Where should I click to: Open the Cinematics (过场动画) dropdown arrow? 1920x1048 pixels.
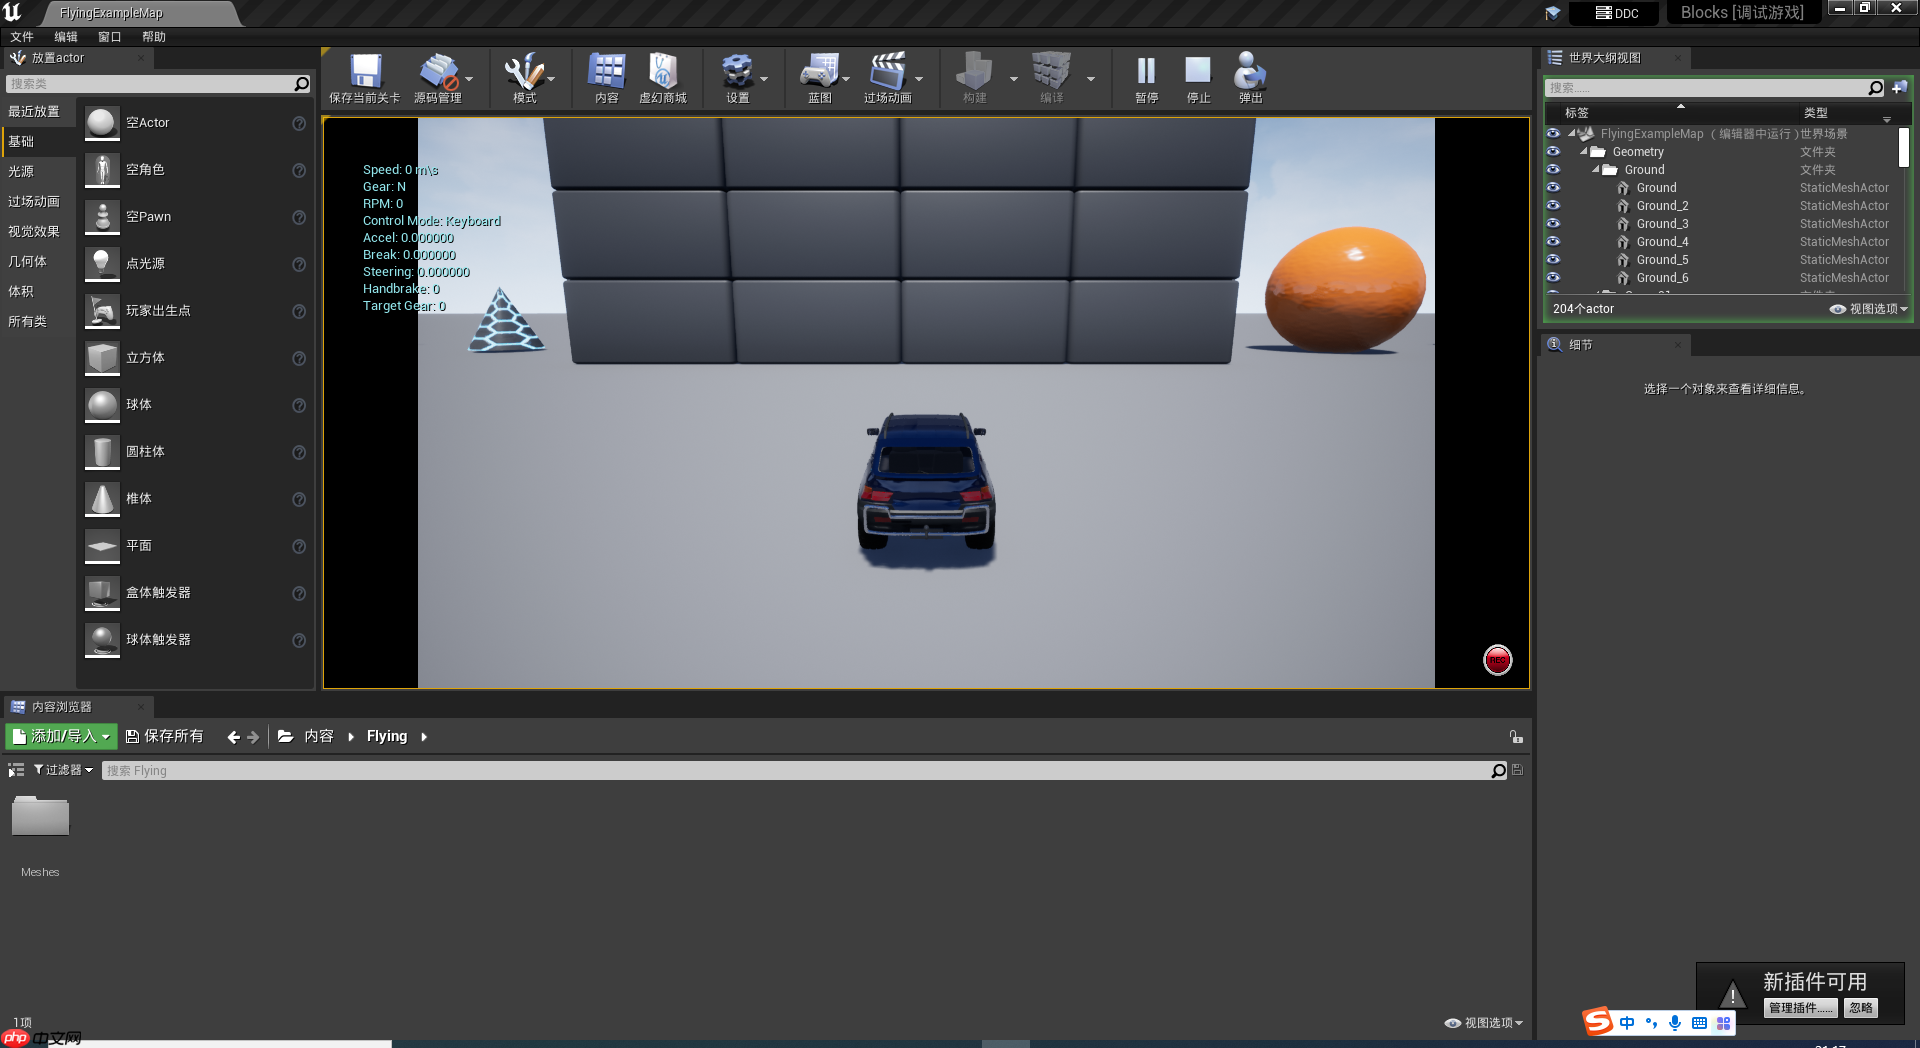pos(919,79)
